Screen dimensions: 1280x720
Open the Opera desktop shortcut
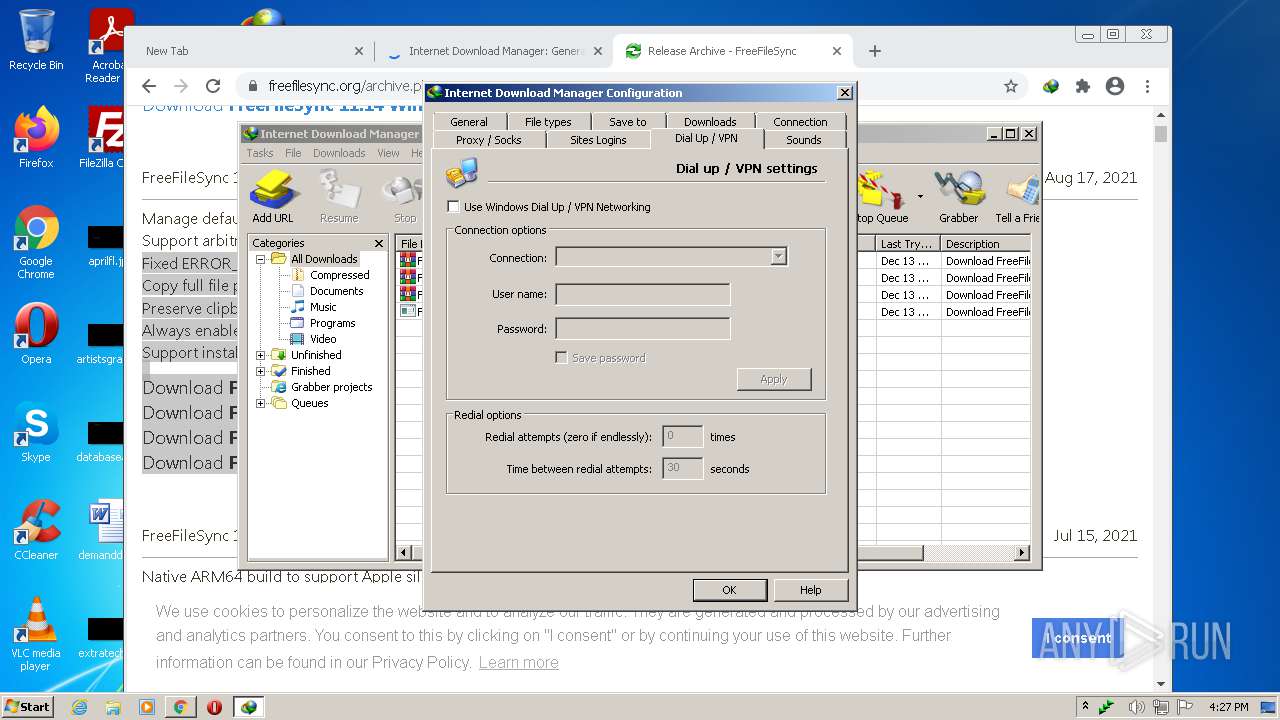(36, 334)
